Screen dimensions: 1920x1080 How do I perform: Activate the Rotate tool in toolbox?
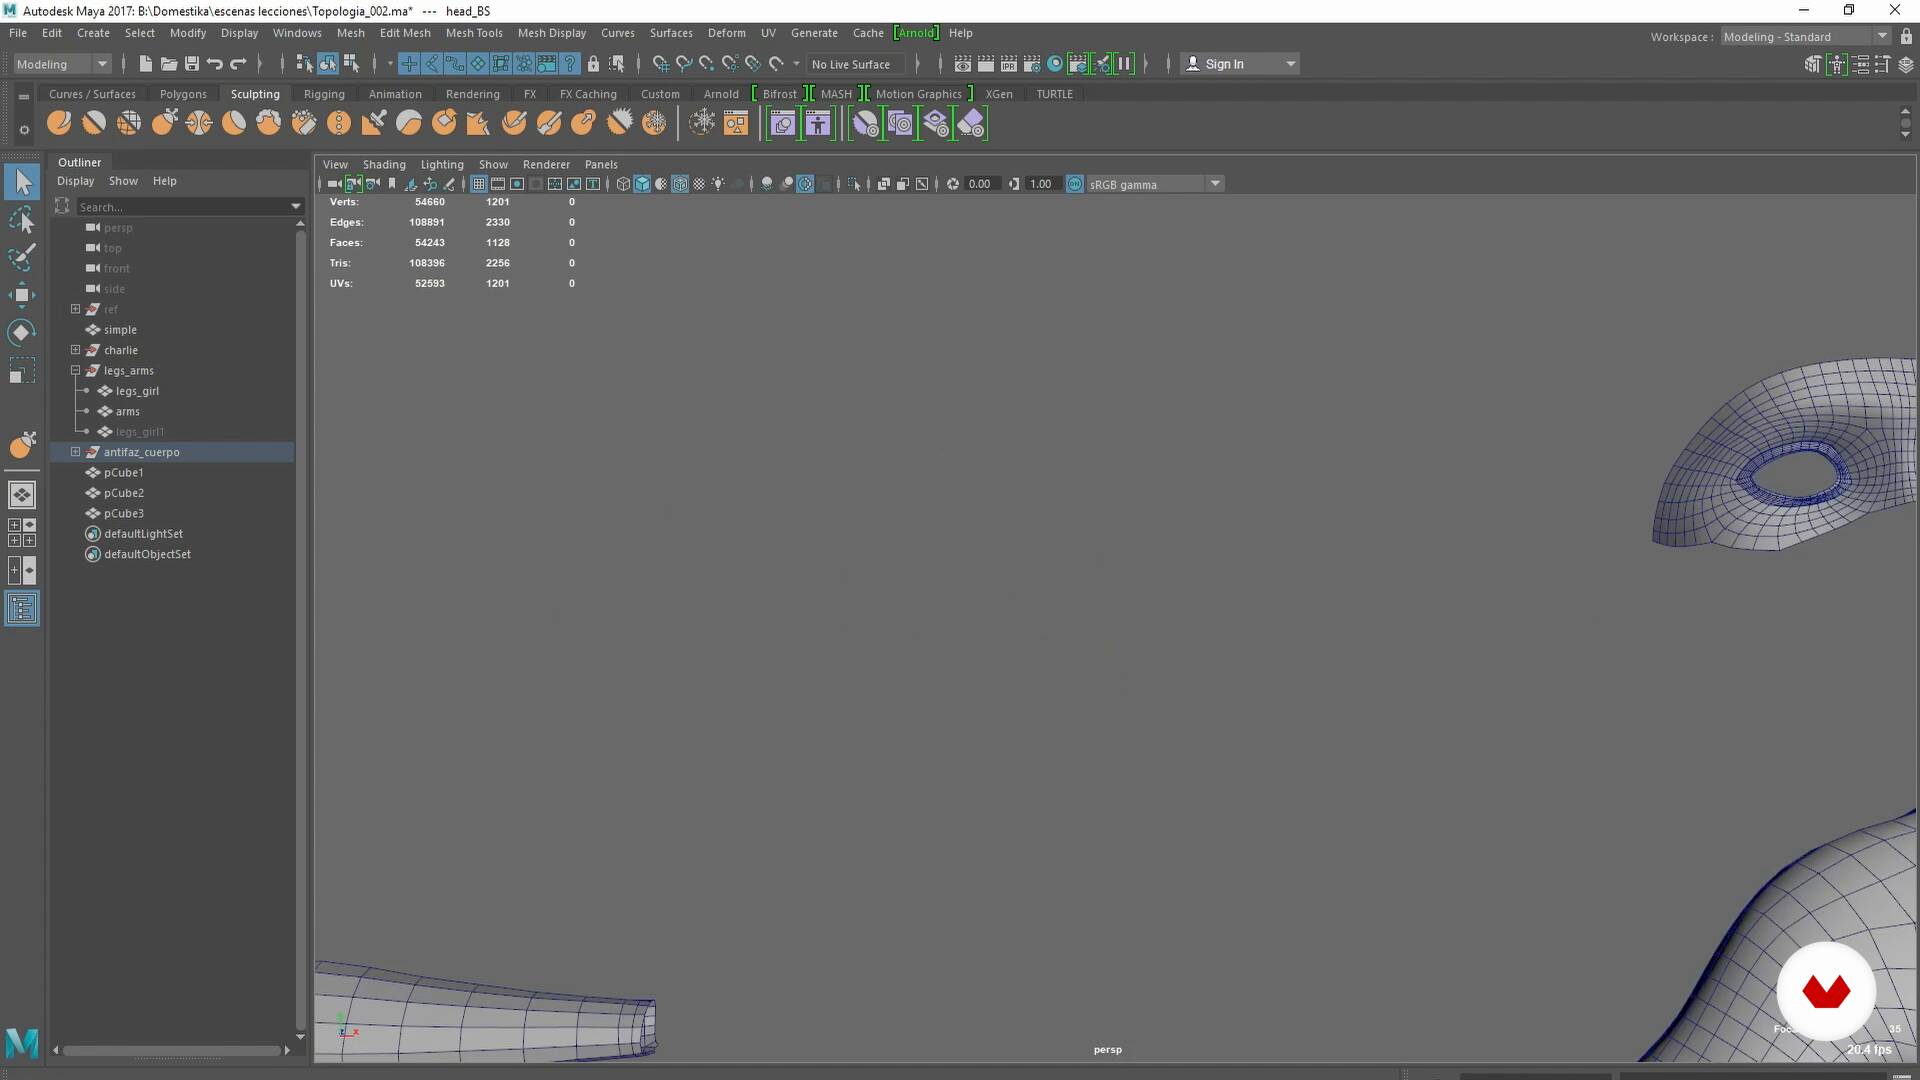click(22, 332)
